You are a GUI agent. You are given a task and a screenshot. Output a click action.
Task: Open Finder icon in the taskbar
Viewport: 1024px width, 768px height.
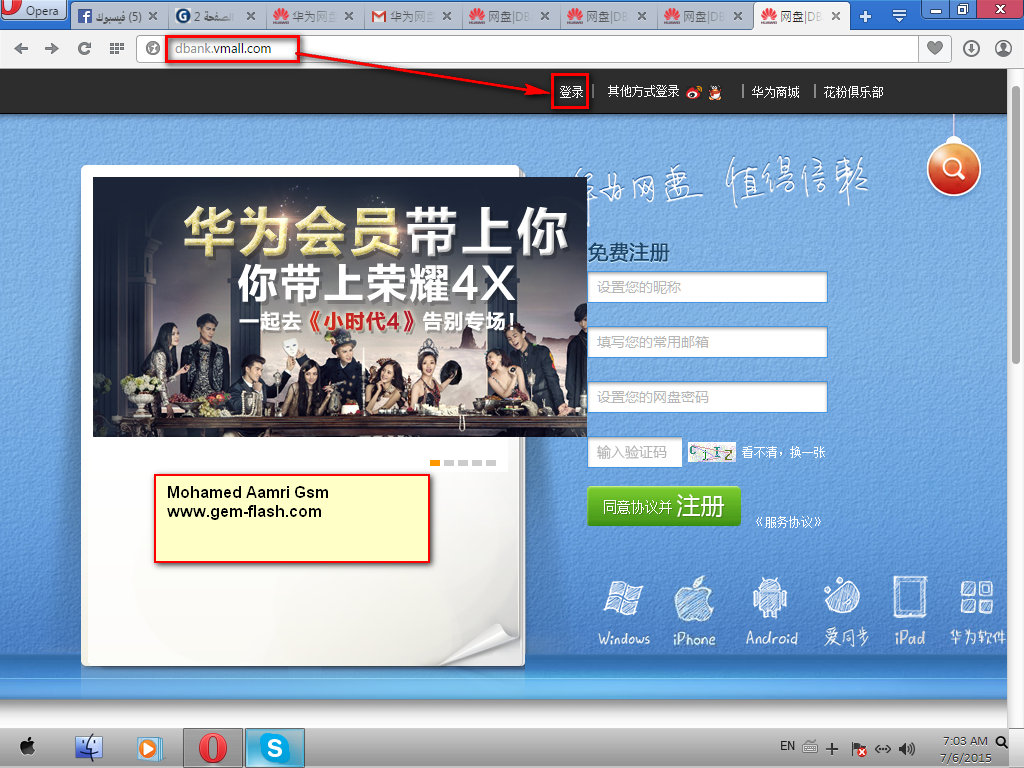[89, 748]
